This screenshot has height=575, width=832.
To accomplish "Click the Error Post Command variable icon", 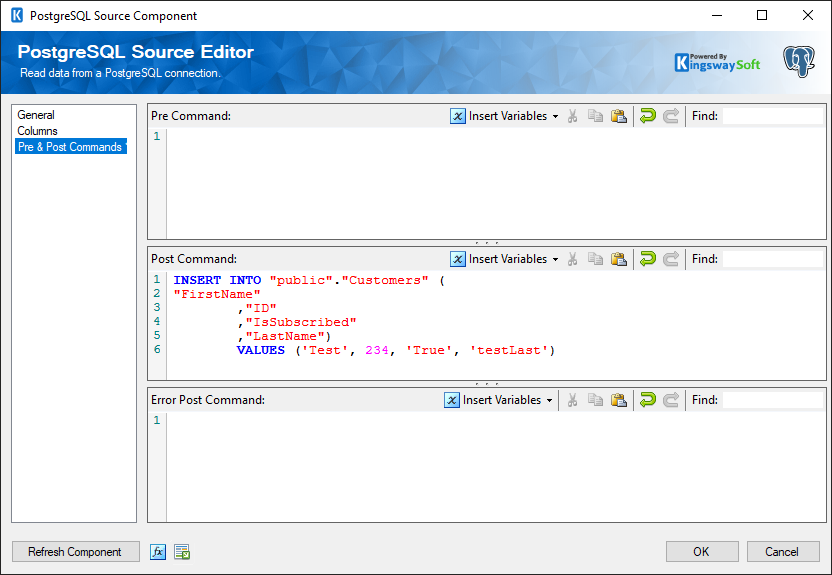I will (x=452, y=400).
